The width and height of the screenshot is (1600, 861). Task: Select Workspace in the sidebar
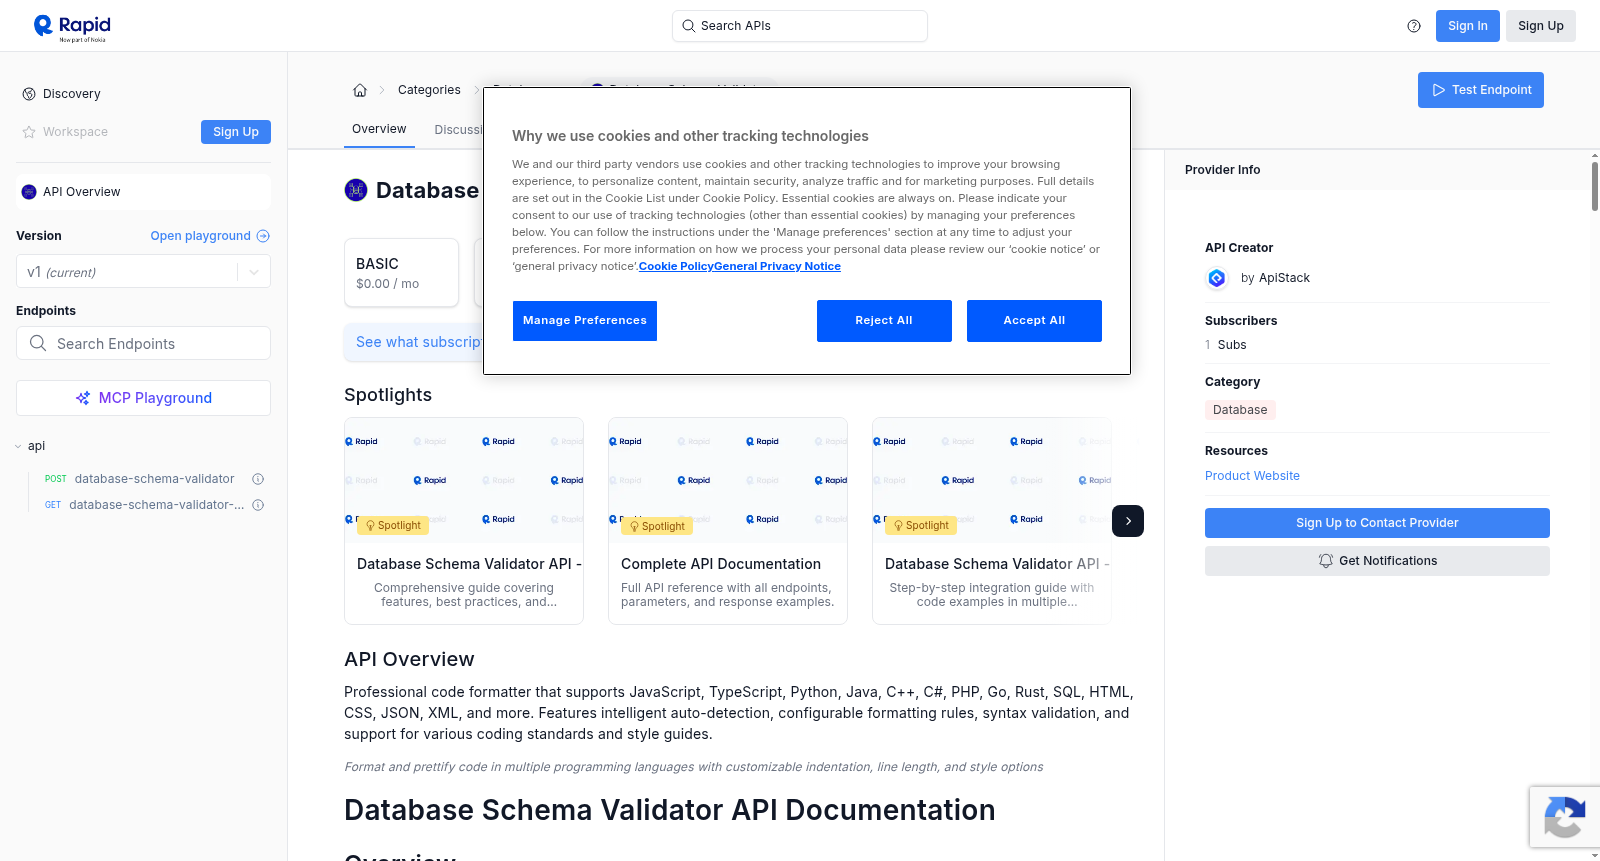[75, 132]
